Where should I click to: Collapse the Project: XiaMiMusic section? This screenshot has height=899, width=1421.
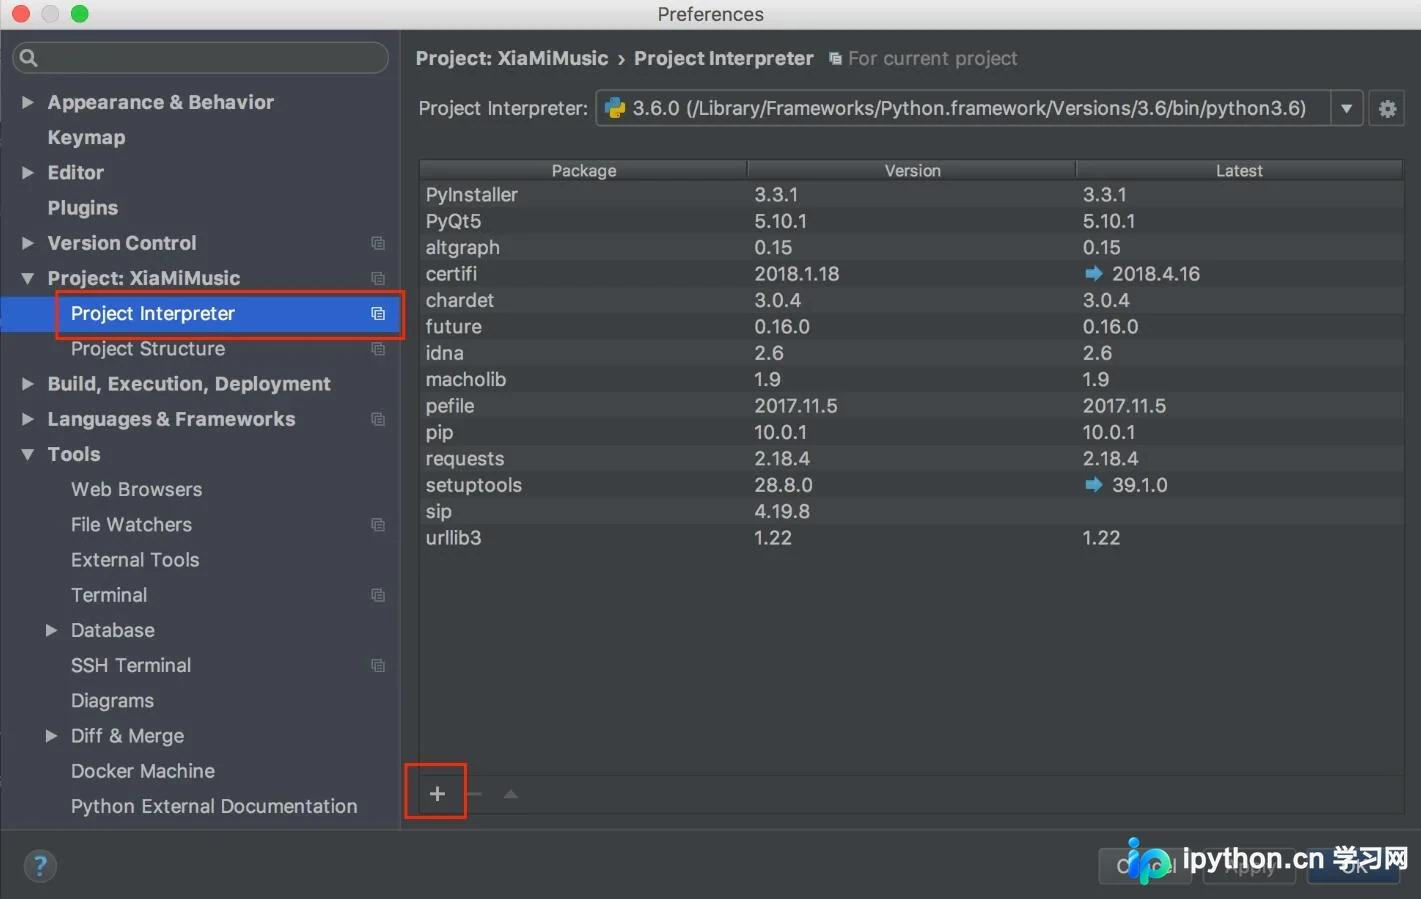(28, 278)
